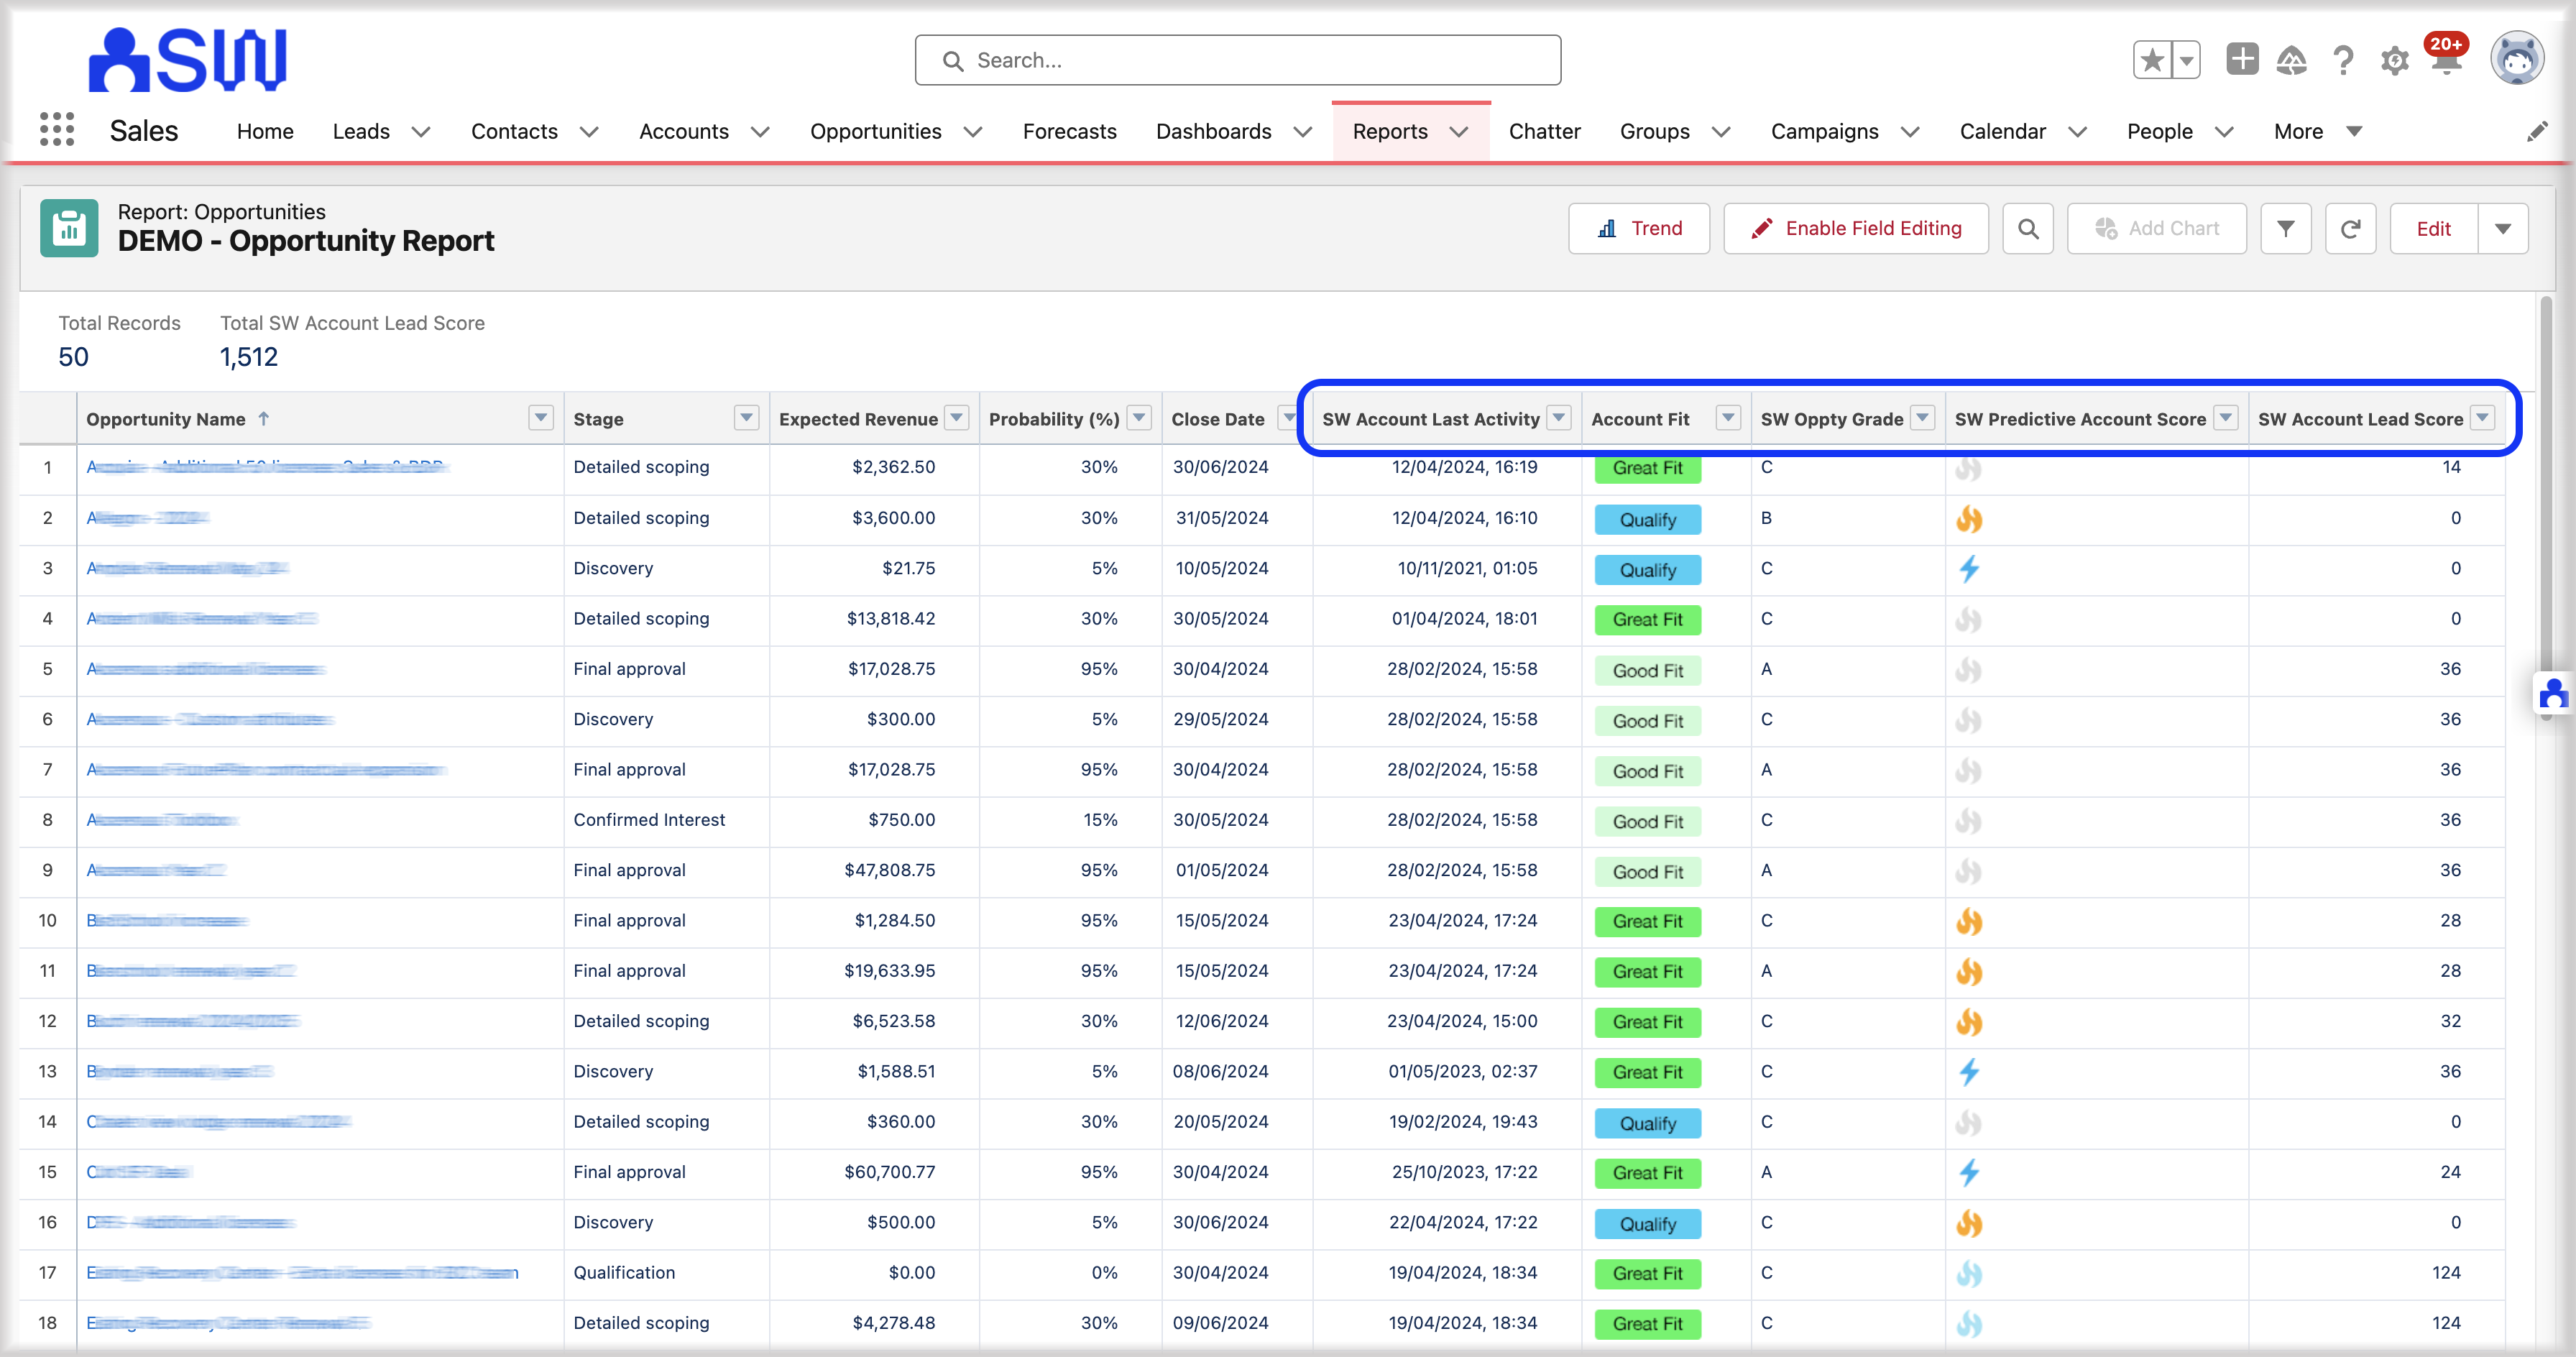The width and height of the screenshot is (2576, 1357).
Task: Click the Trend button
Action: pyautogui.click(x=1639, y=228)
